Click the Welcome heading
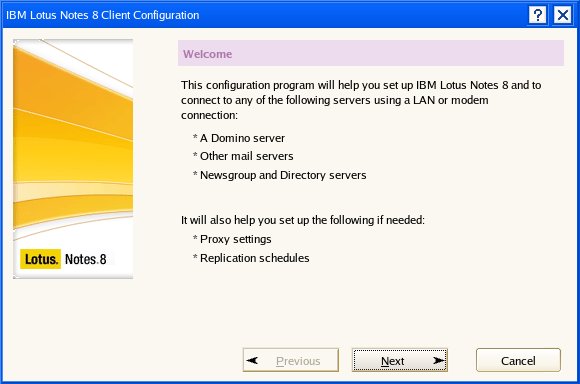The width and height of the screenshot is (580, 384). pyautogui.click(x=208, y=54)
